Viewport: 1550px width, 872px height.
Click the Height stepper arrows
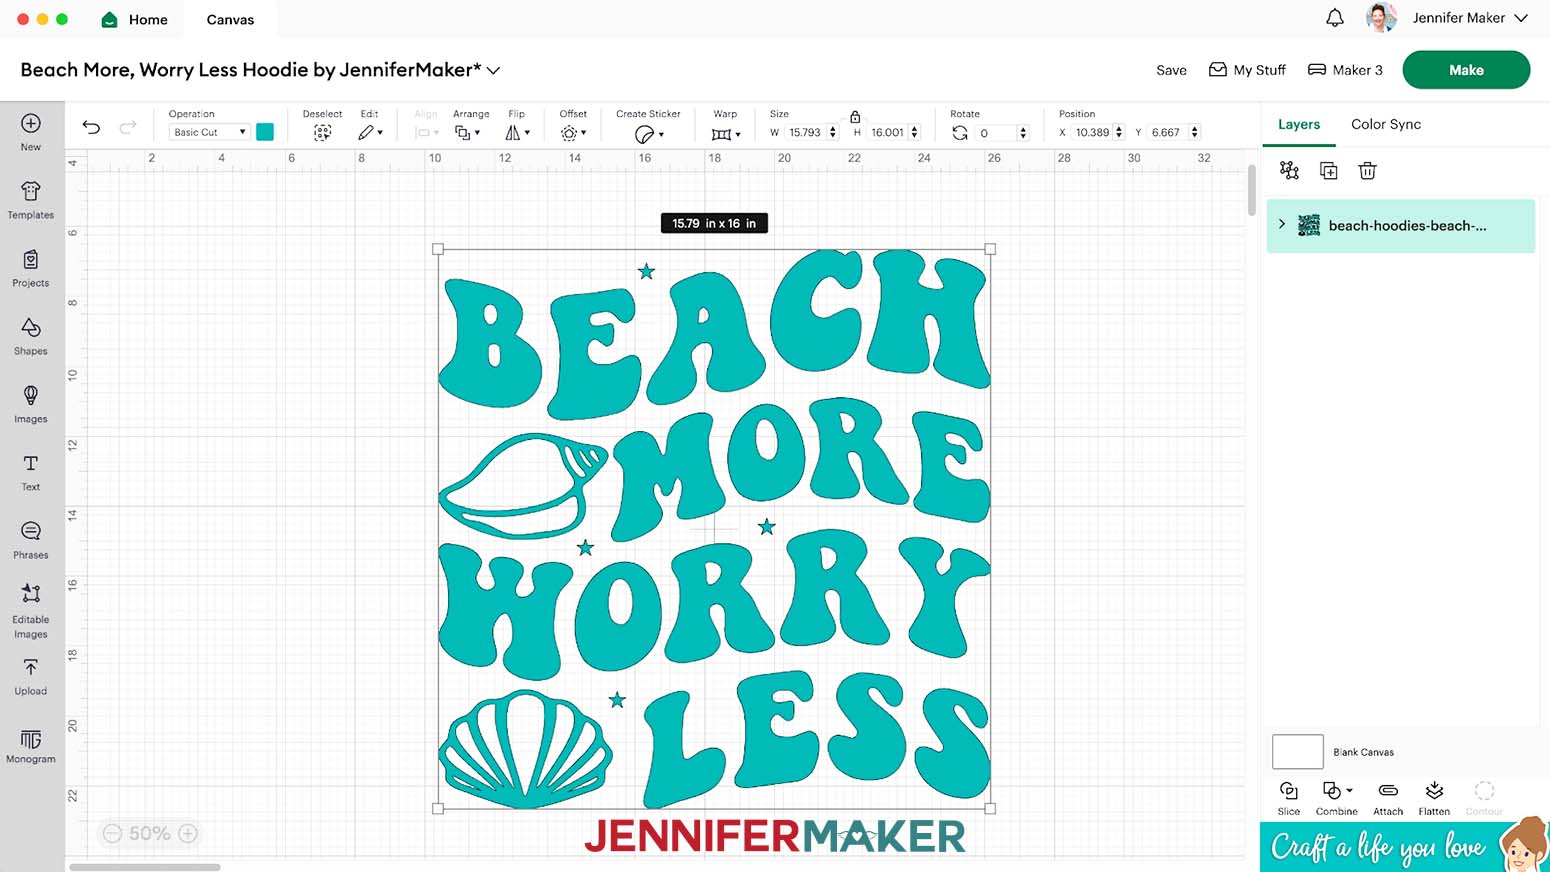(x=914, y=132)
